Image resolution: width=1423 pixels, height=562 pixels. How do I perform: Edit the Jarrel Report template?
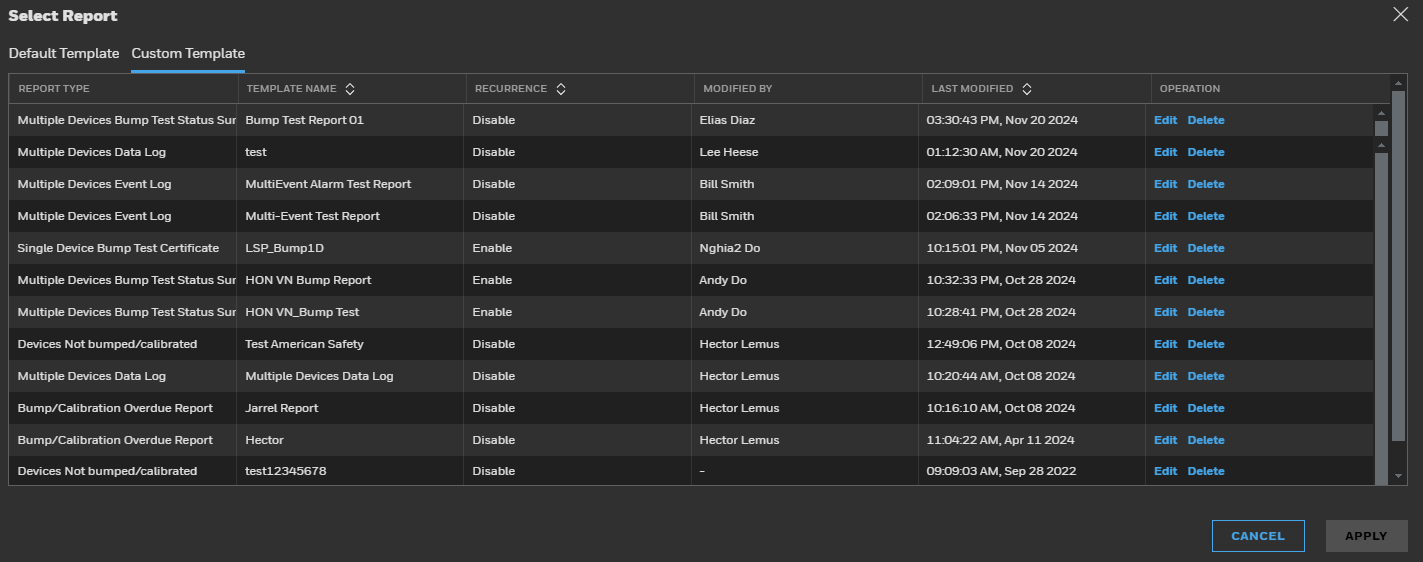[x=1165, y=408]
